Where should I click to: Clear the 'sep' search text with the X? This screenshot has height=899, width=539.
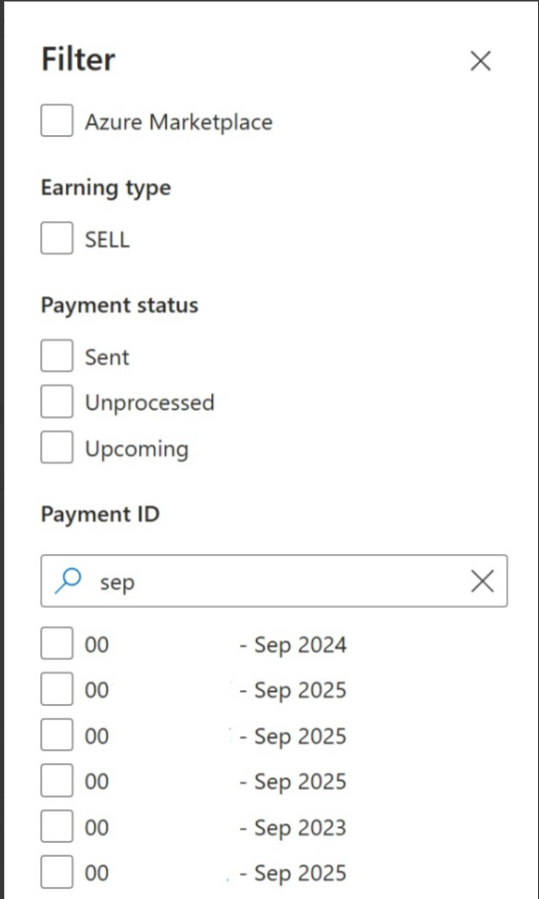482,581
